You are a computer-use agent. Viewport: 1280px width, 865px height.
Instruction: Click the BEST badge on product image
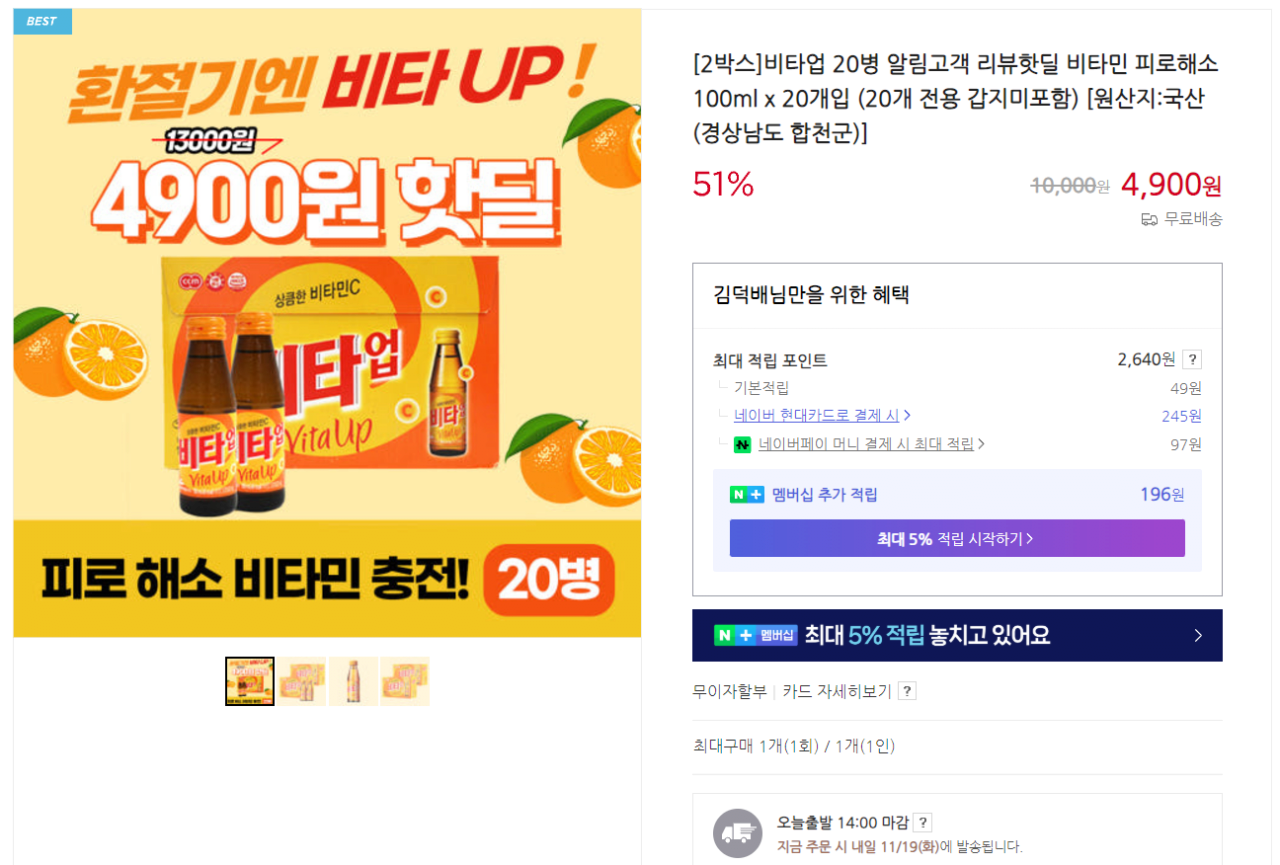(x=42, y=21)
